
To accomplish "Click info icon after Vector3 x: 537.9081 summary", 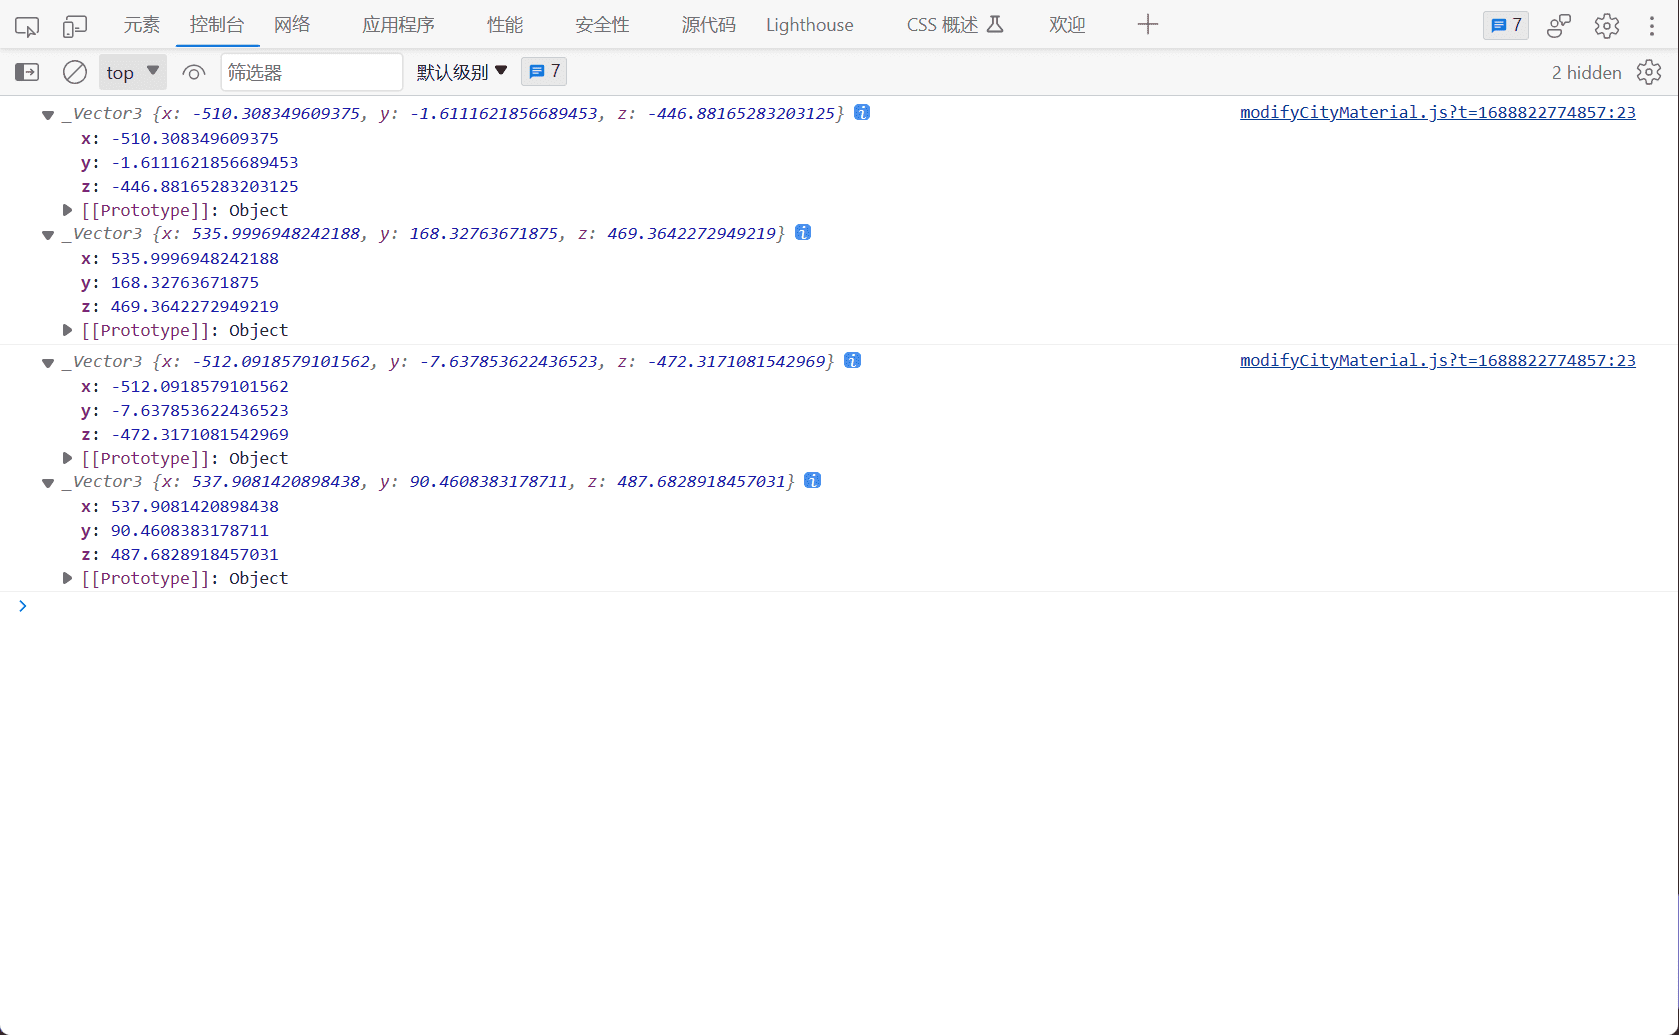I will tap(813, 480).
